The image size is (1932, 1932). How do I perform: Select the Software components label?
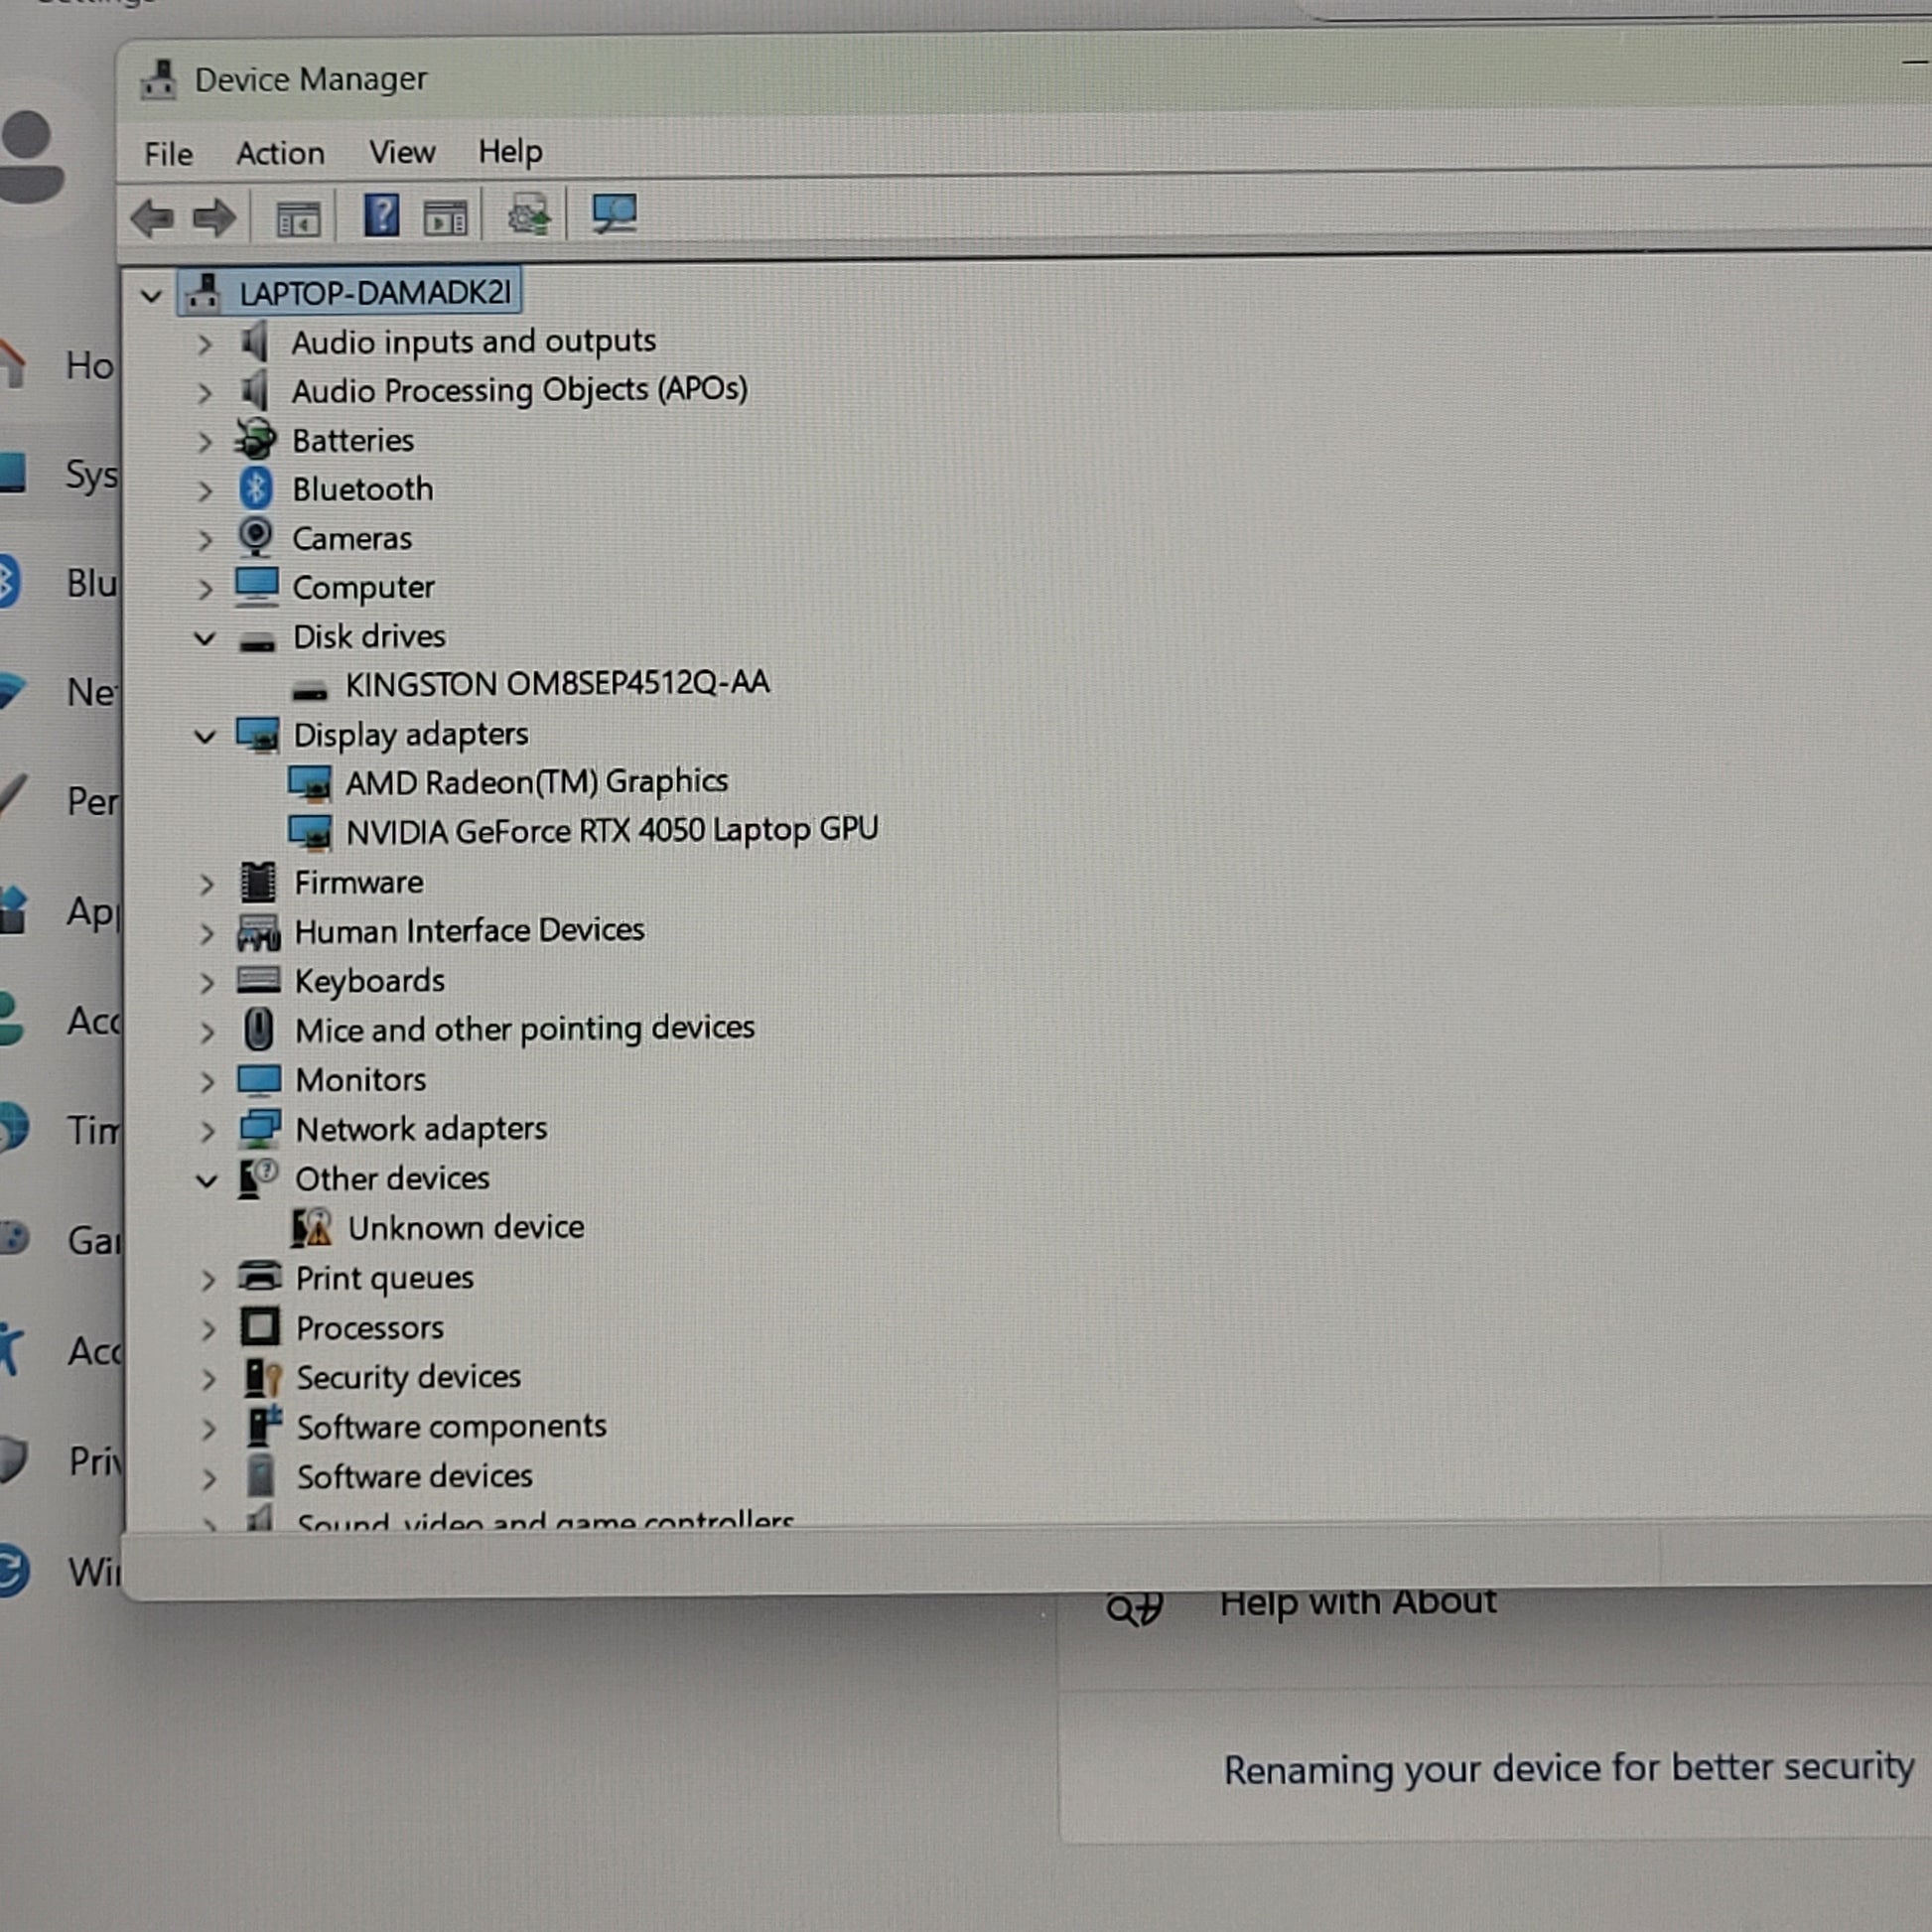(x=451, y=1427)
